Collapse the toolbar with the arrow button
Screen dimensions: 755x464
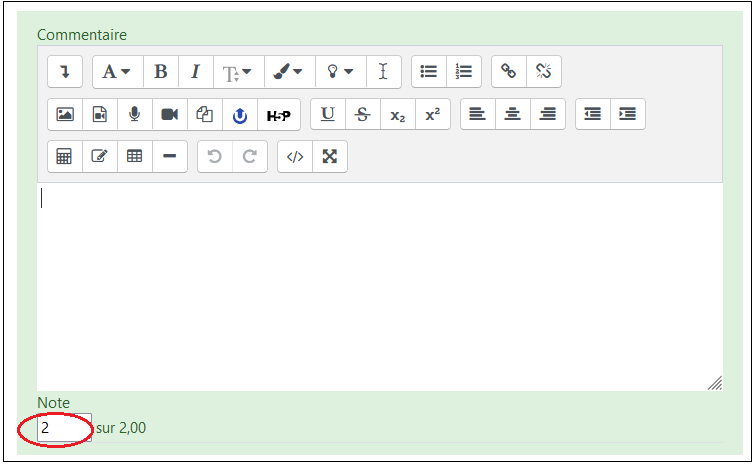(x=65, y=72)
